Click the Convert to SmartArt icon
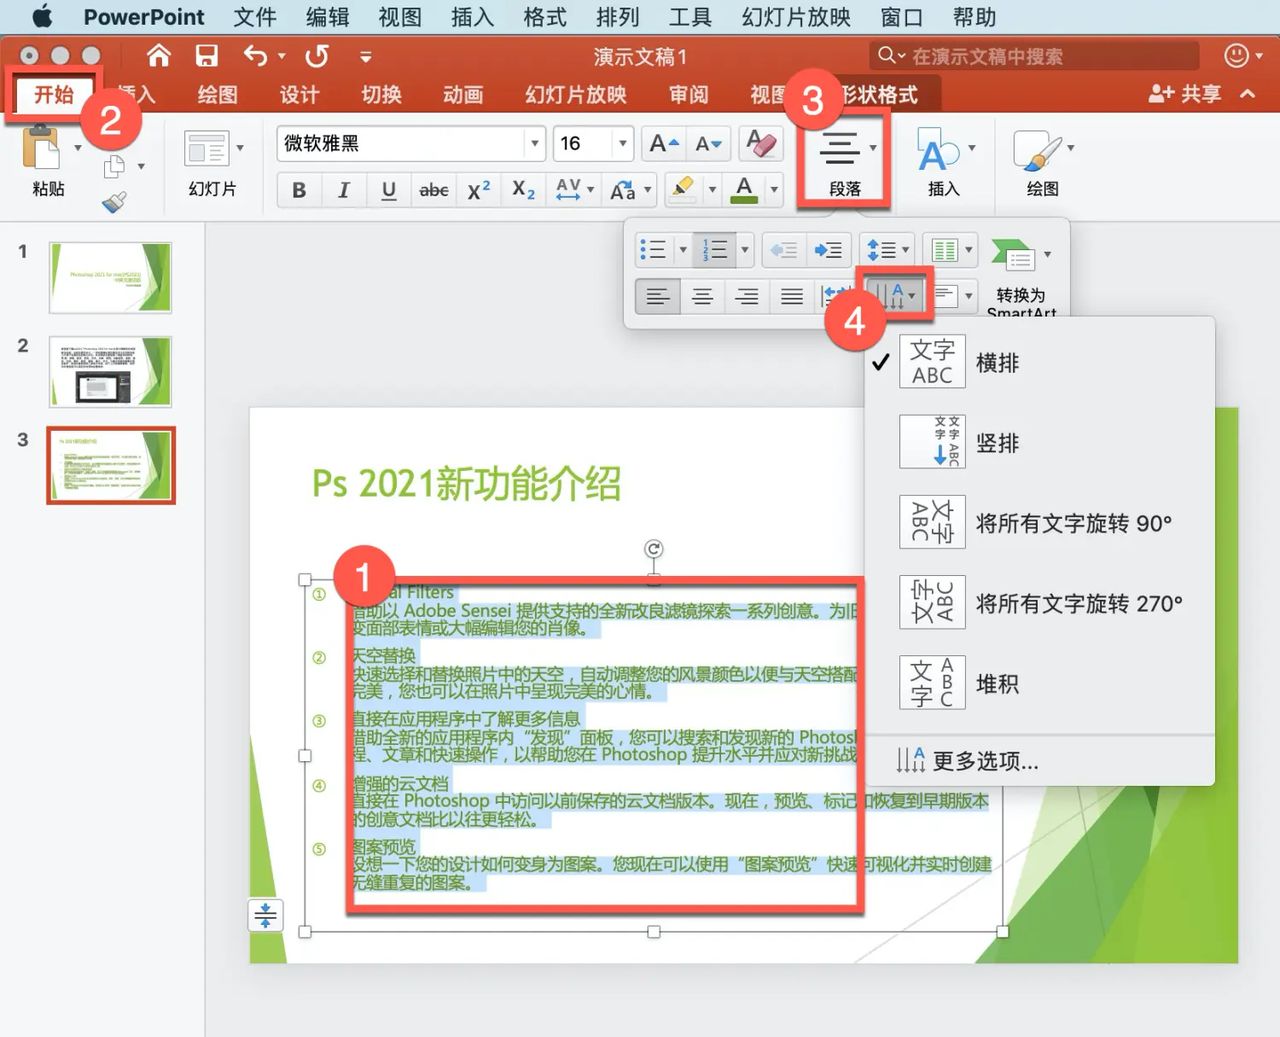Image resolution: width=1280 pixels, height=1037 pixels. [1013, 255]
